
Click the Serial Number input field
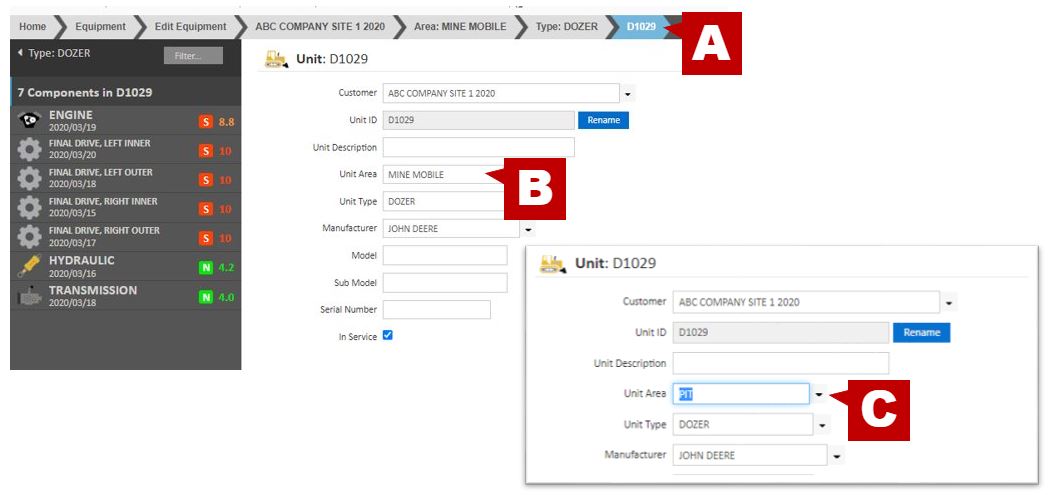click(436, 310)
